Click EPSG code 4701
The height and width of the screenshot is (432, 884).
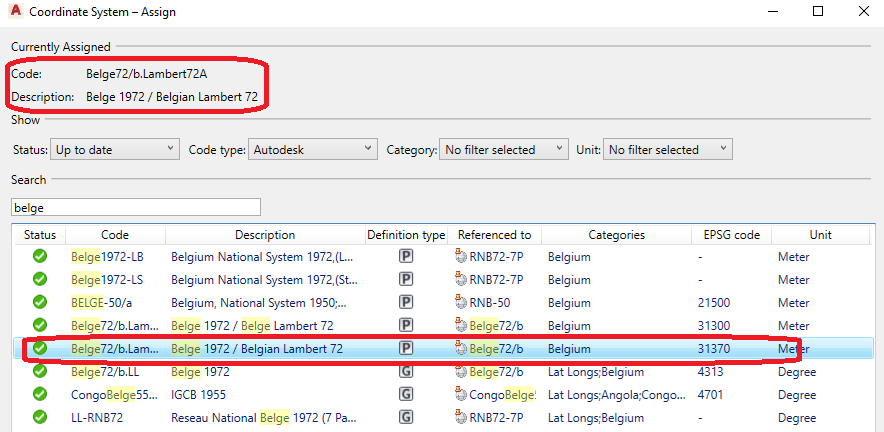[710, 395]
